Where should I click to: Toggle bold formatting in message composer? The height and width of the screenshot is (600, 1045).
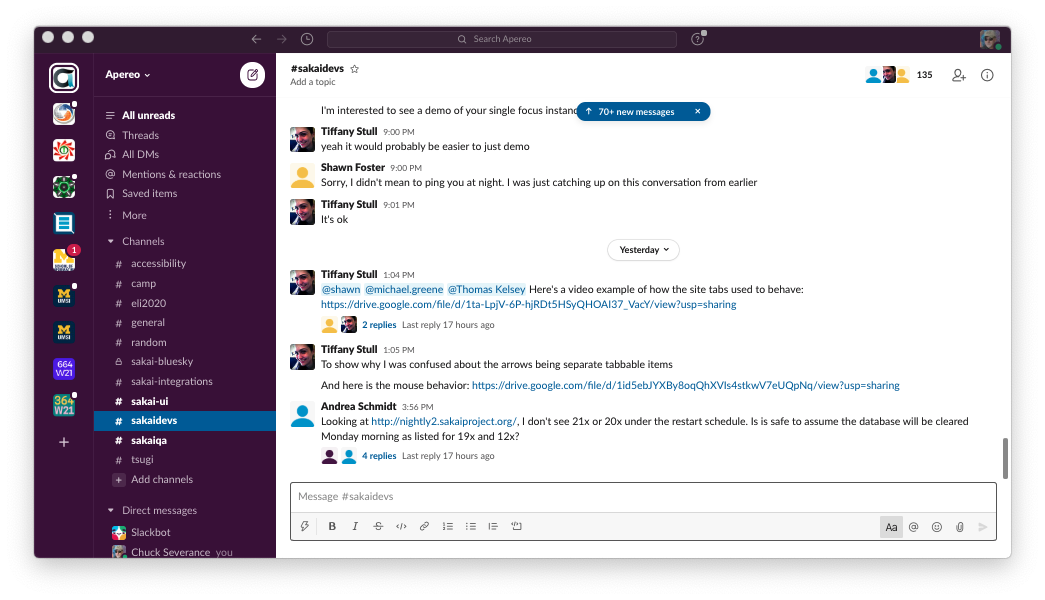pyautogui.click(x=332, y=526)
